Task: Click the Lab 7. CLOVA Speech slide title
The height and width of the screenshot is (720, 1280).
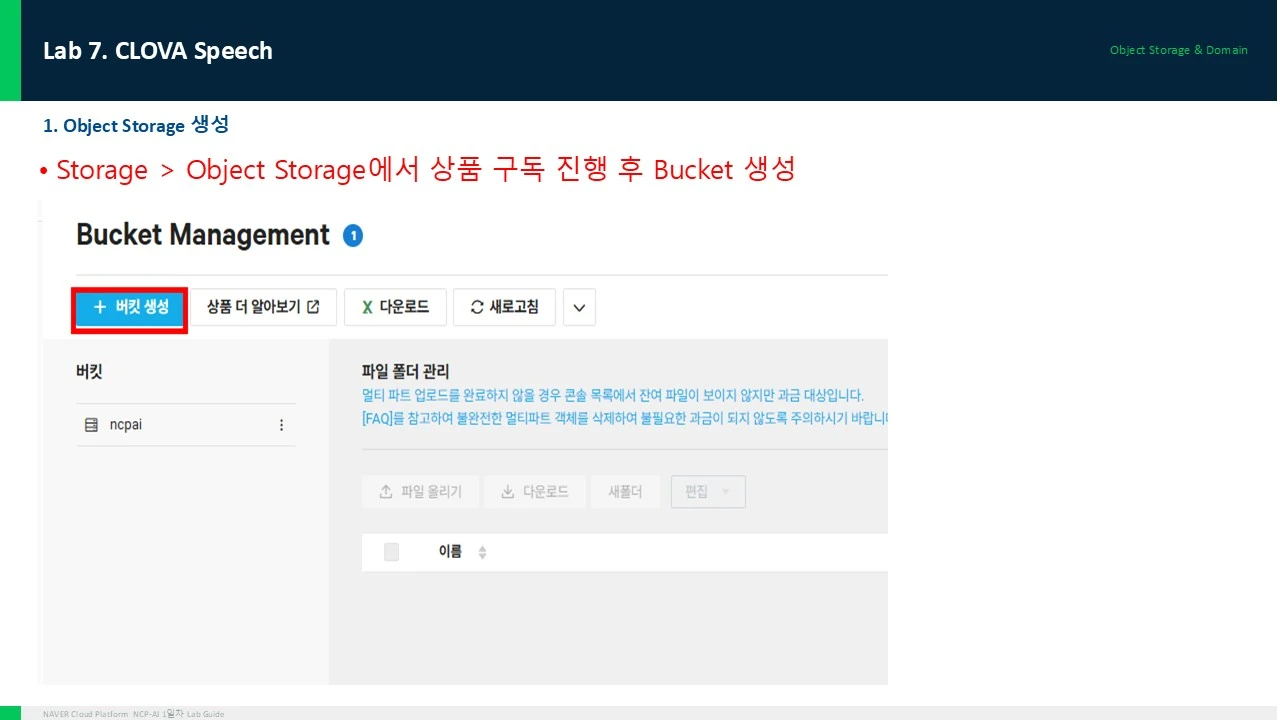Action: click(x=158, y=51)
